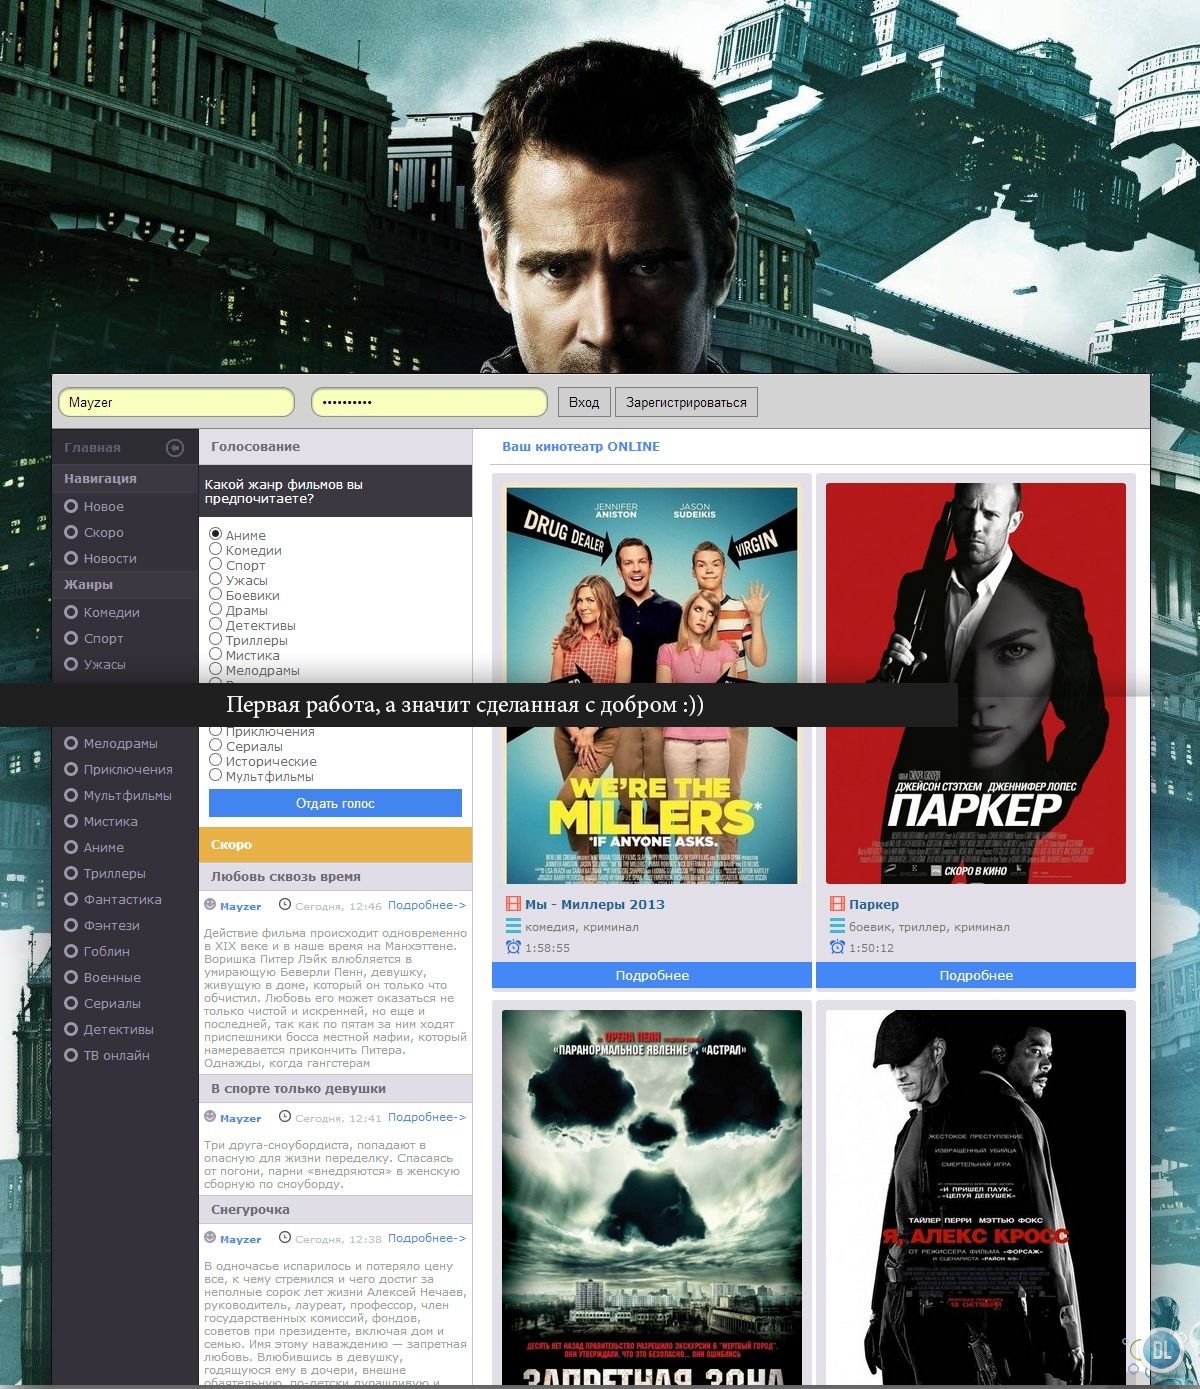Select the Комедии radio option in poll
Viewport: 1200px width, 1389px height.
215,549
